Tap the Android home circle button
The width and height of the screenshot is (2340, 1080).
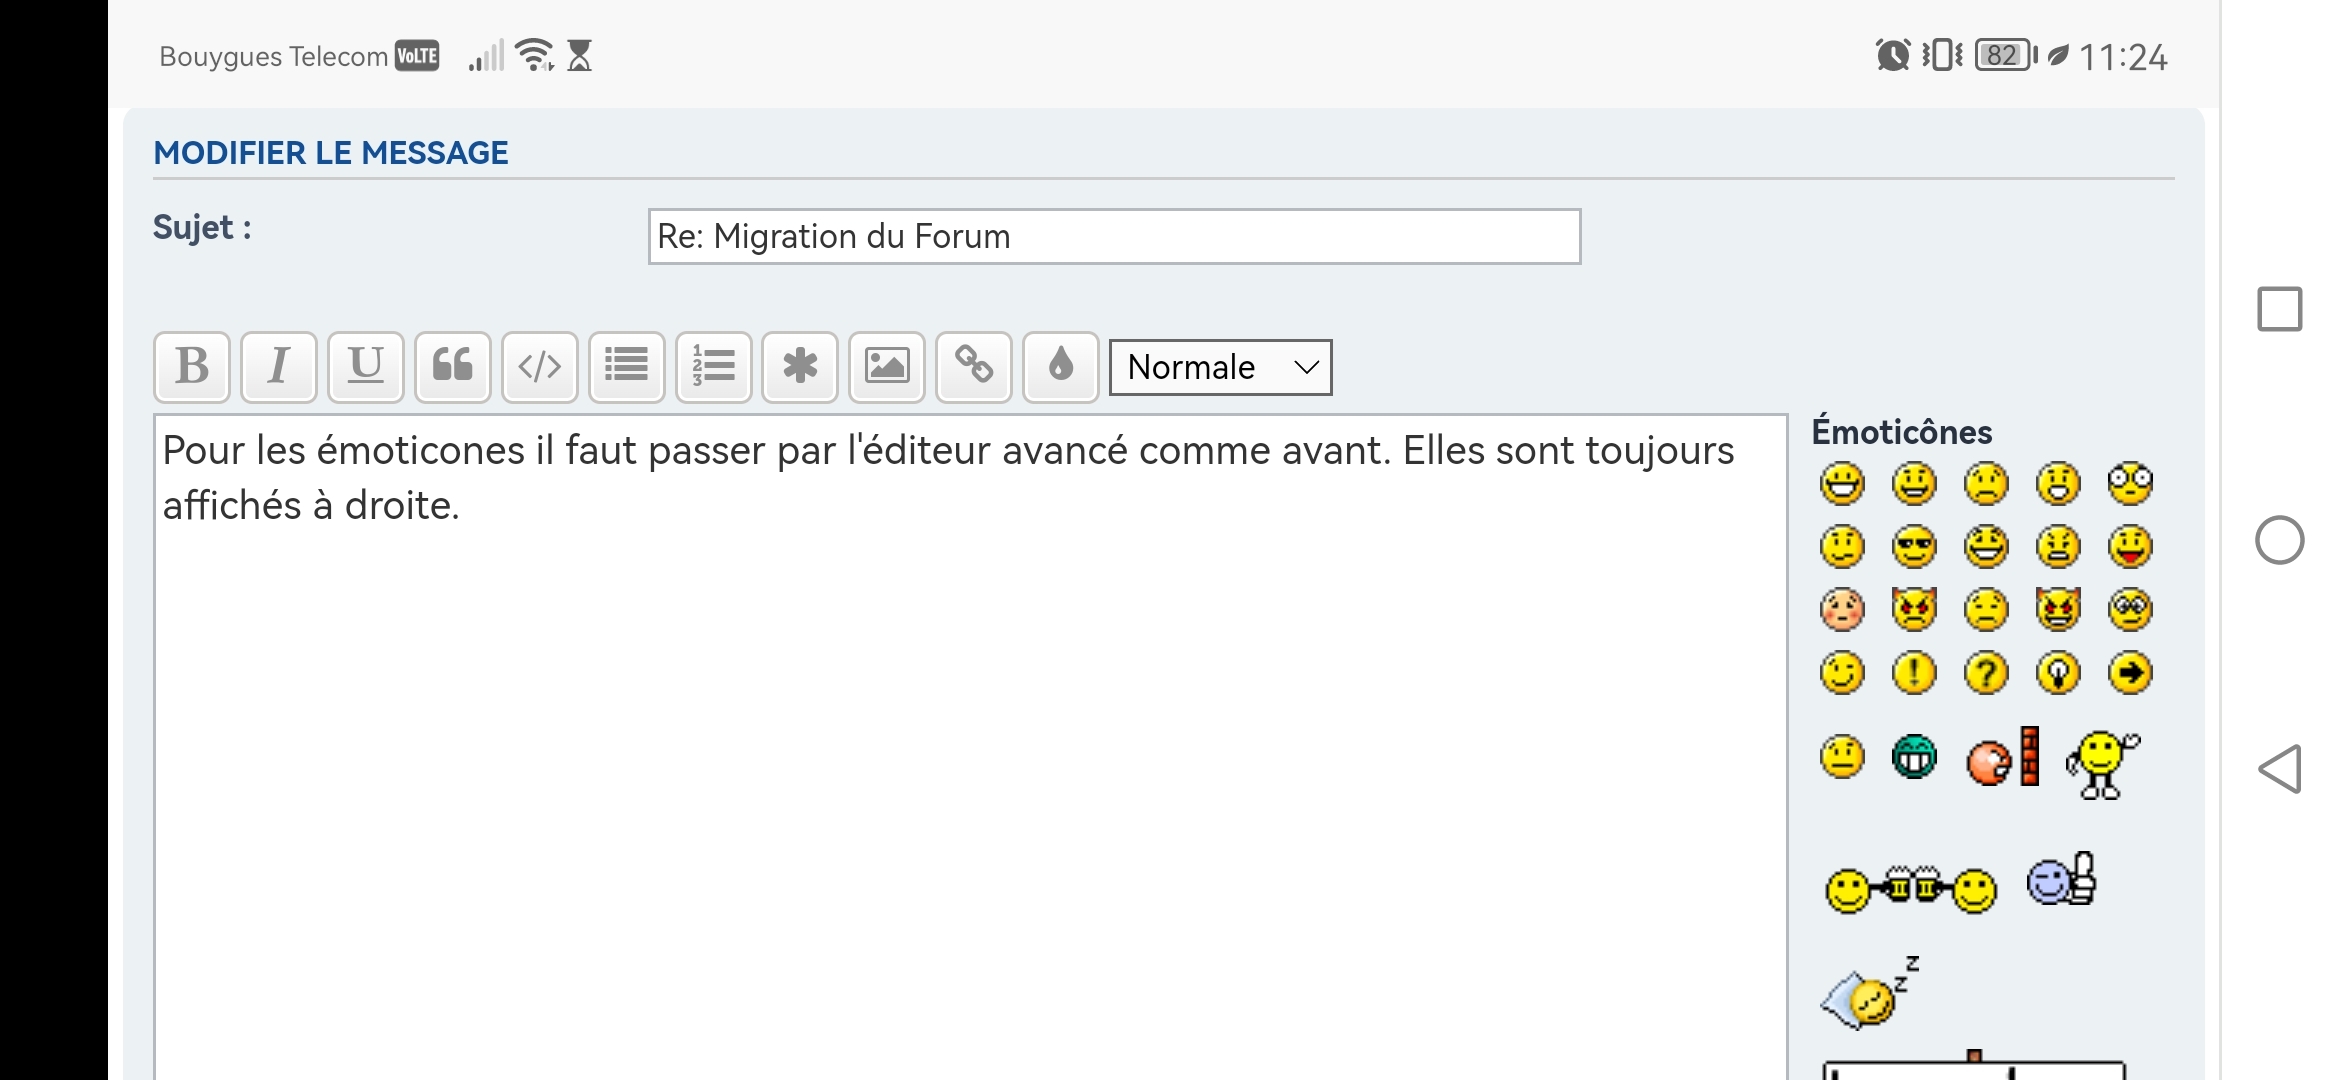(2280, 541)
